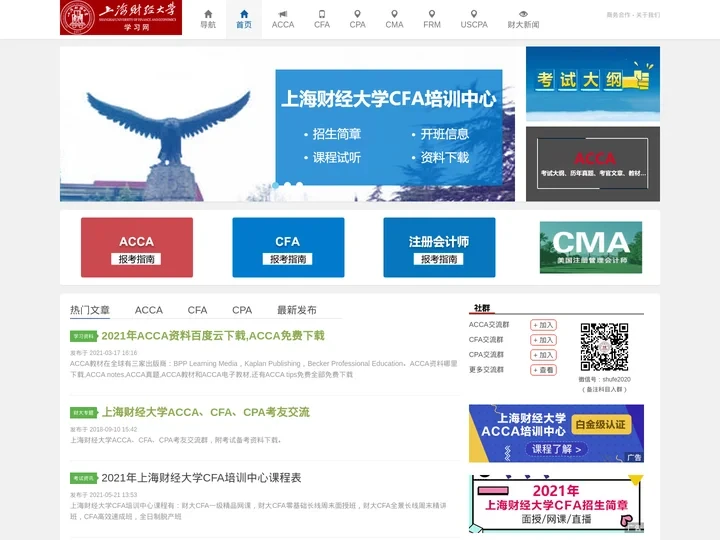This screenshot has width=720, height=540.
Task: Open the 关于我们 link at top right
Action: pyautogui.click(x=648, y=15)
